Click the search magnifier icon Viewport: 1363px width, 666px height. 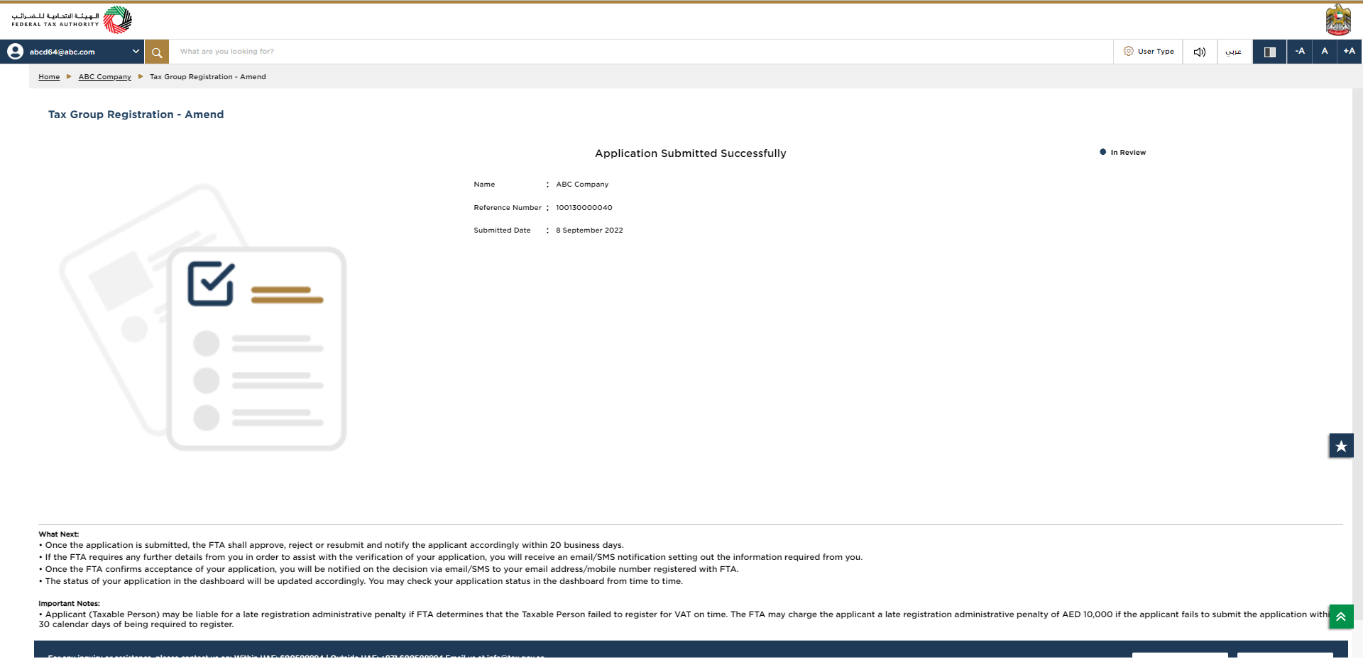coord(157,51)
